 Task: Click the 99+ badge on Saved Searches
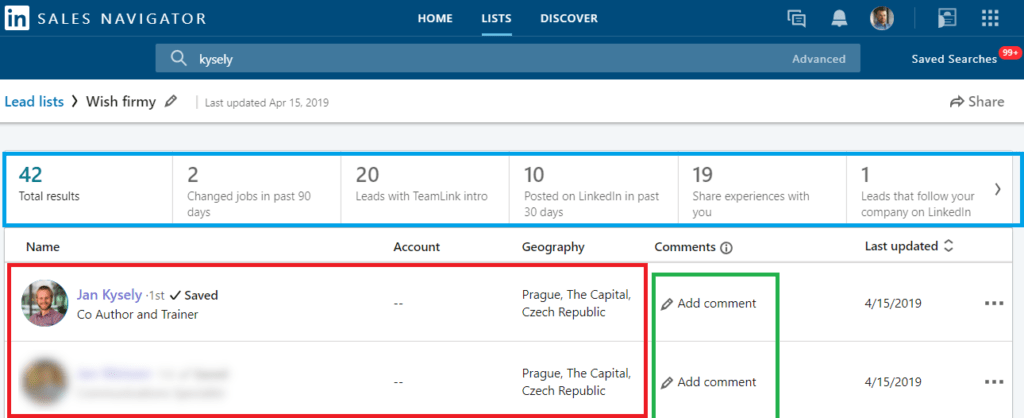tap(1010, 52)
